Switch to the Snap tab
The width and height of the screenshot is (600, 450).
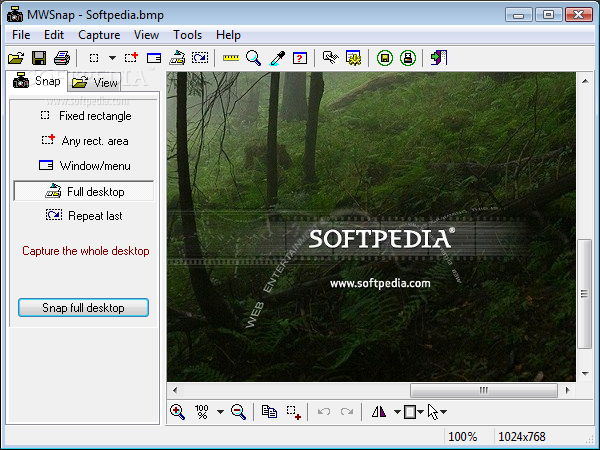(37, 81)
